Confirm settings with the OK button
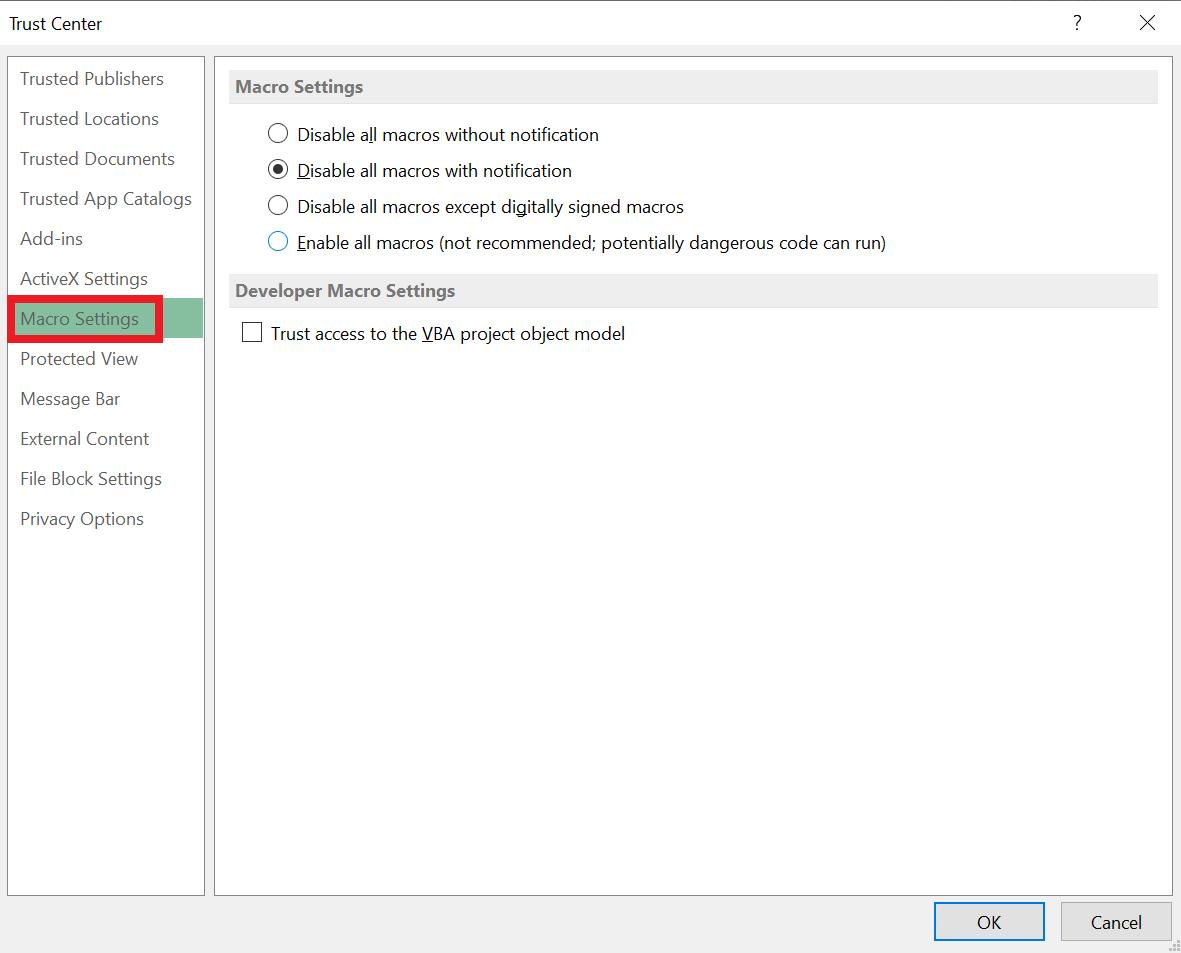 click(x=988, y=922)
